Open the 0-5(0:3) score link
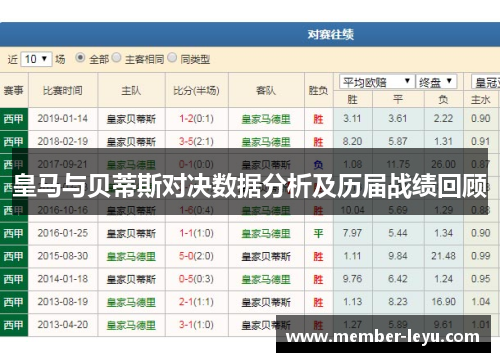 click(x=196, y=279)
